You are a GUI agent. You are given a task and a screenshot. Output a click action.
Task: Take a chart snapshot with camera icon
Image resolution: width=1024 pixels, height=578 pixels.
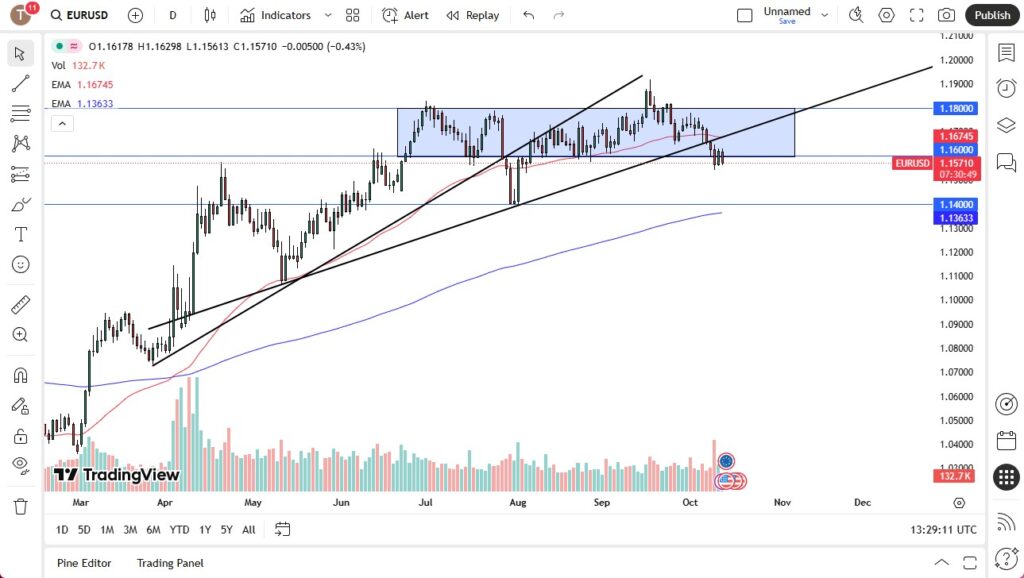[x=945, y=15]
